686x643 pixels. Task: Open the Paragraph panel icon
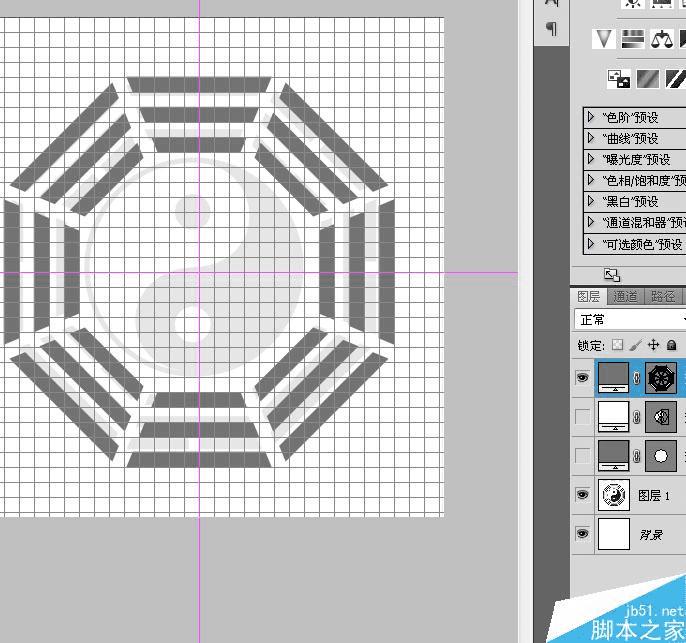pos(553,29)
